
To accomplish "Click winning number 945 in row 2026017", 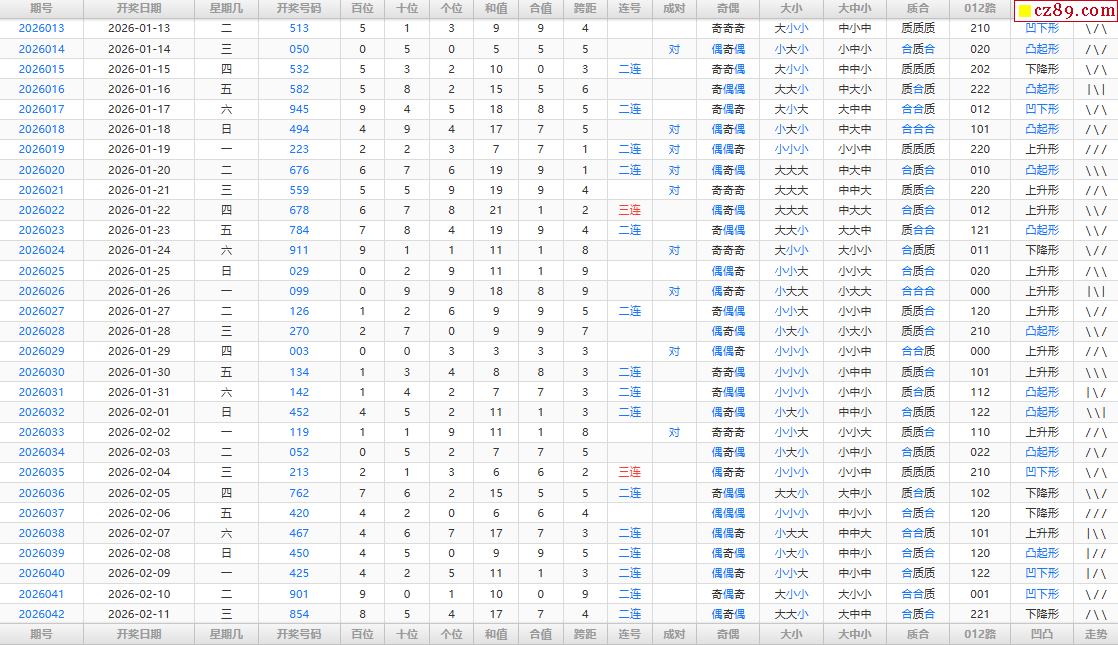I will (x=299, y=109).
